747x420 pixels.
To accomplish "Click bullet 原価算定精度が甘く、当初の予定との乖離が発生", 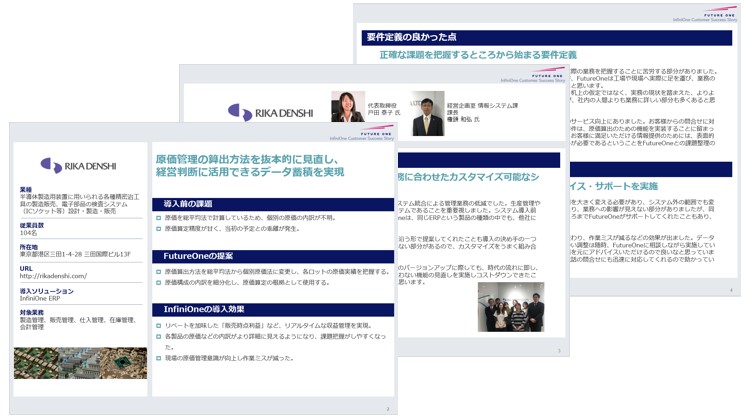I will click(x=232, y=229).
